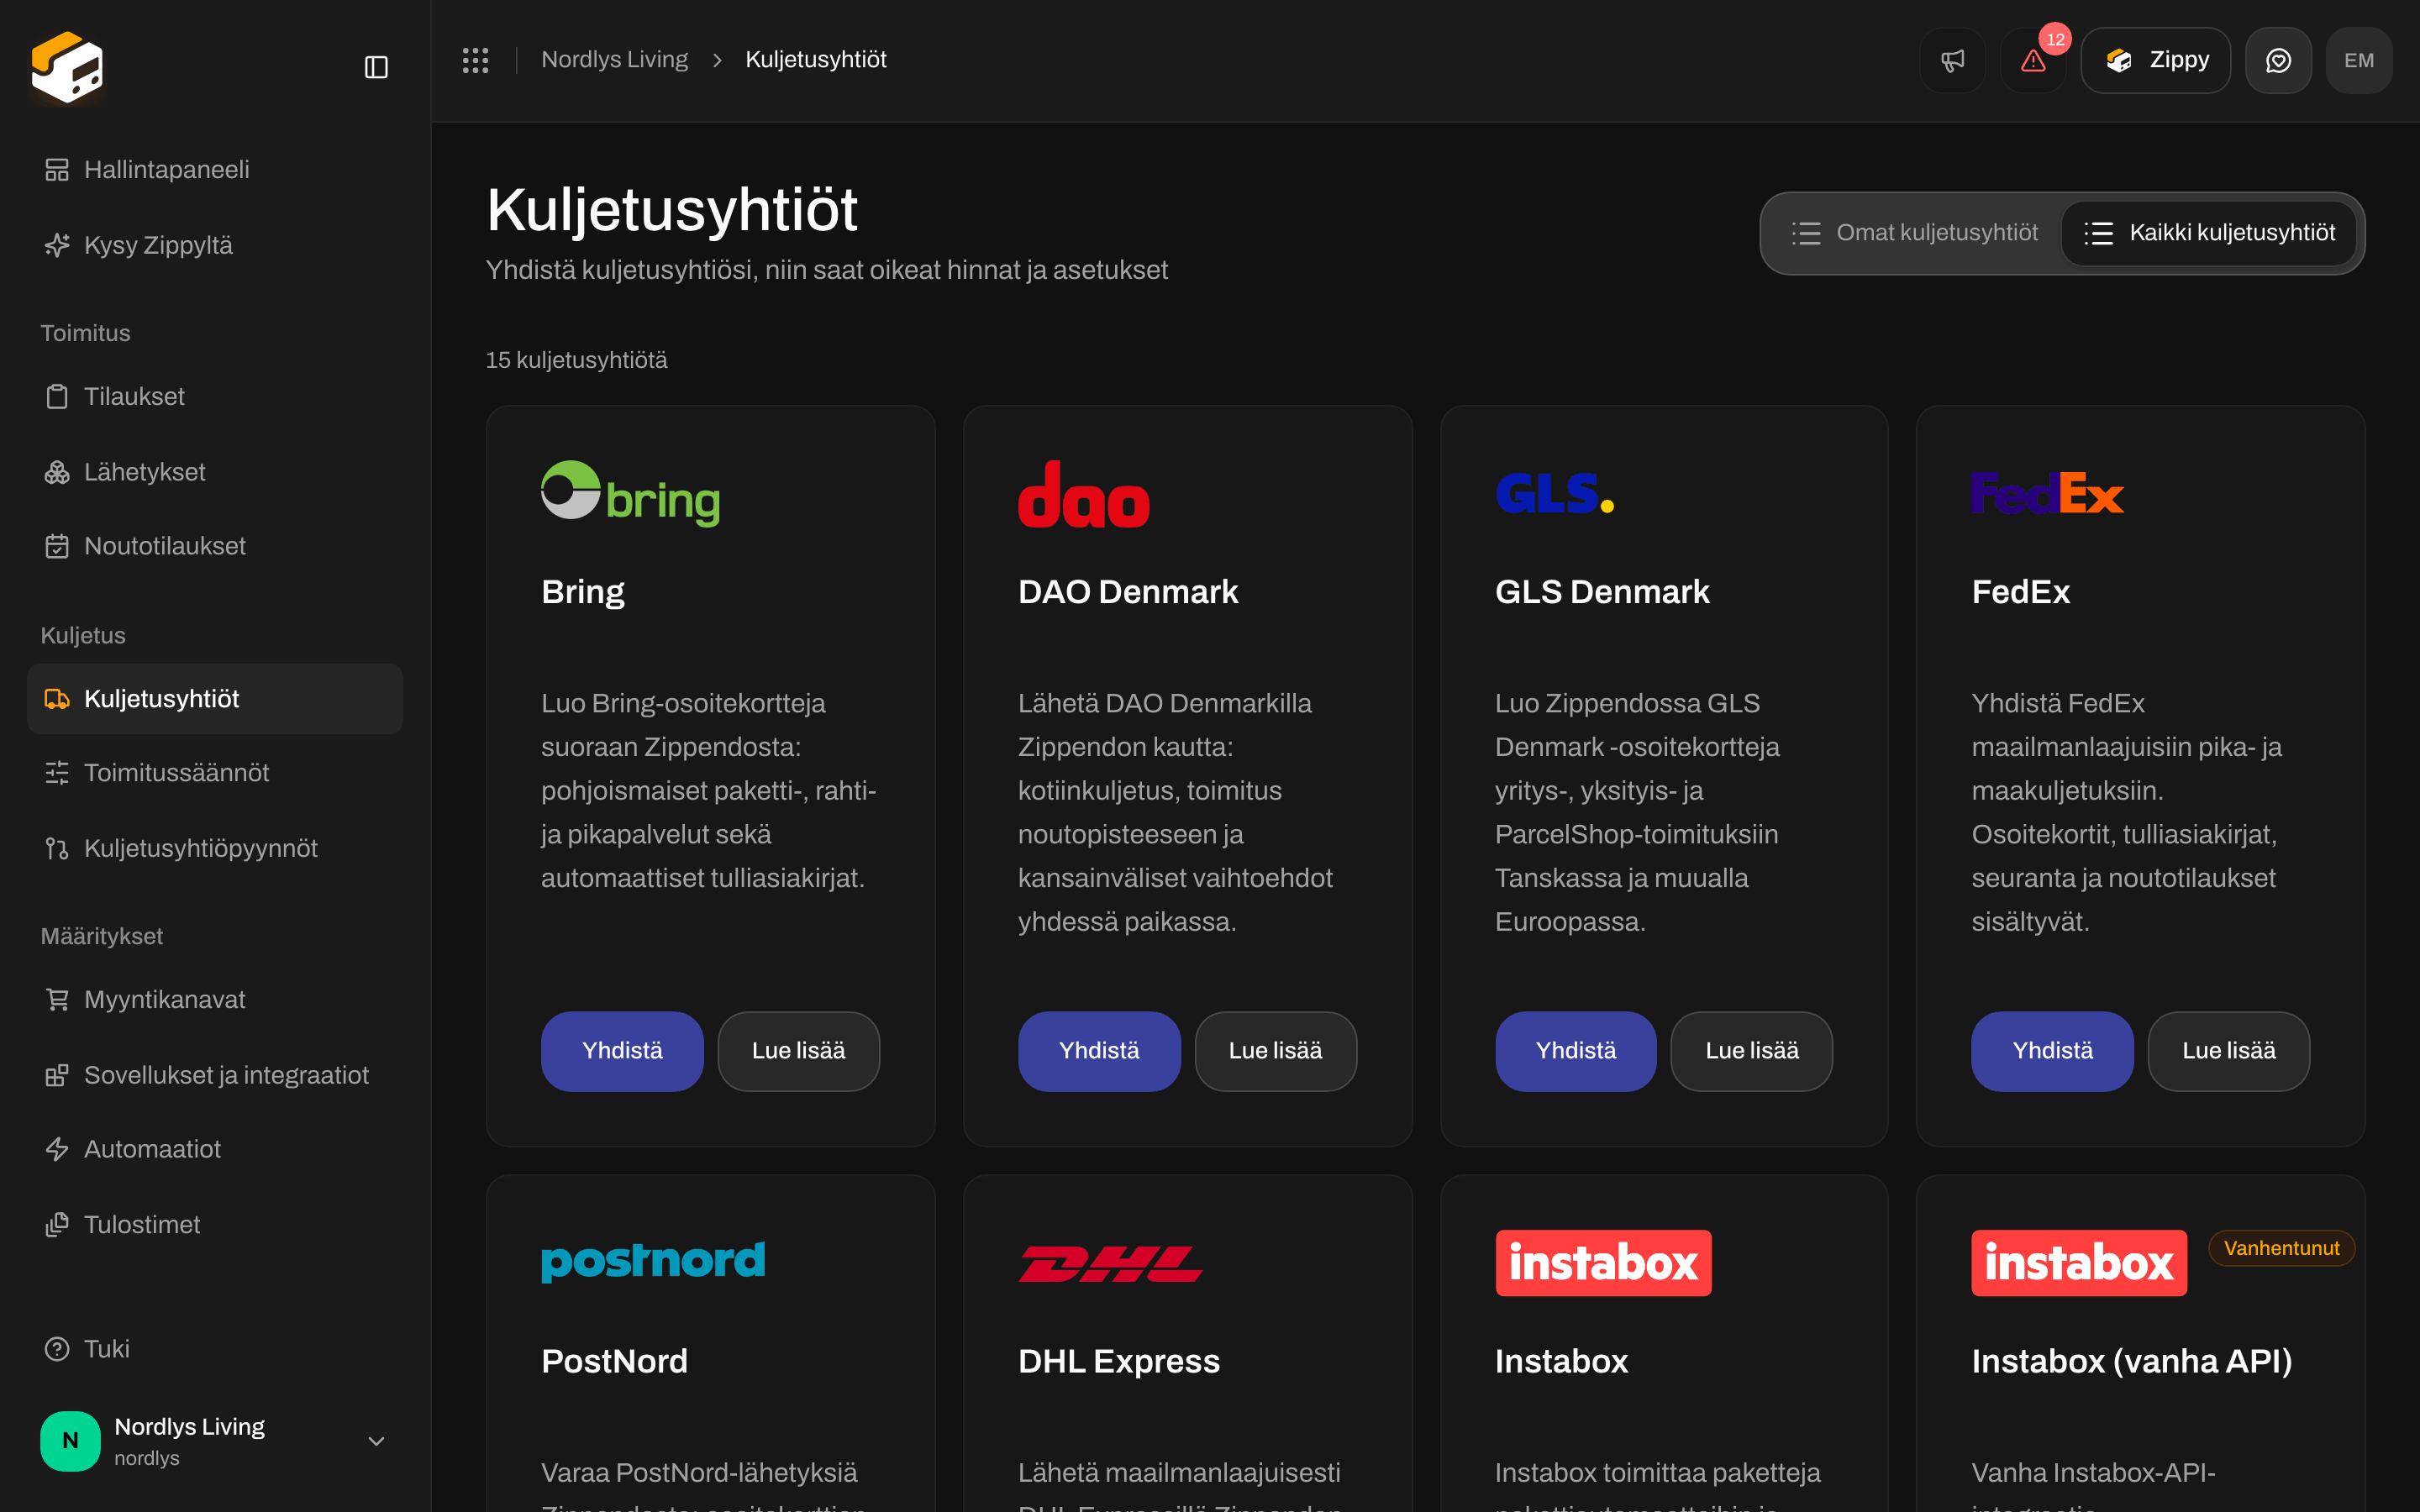Click the Kuljetusyhtiöt truck icon

[x=57, y=699]
